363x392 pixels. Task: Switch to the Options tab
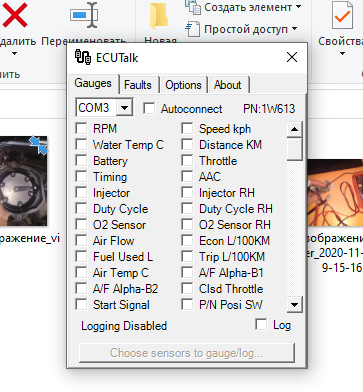click(183, 85)
